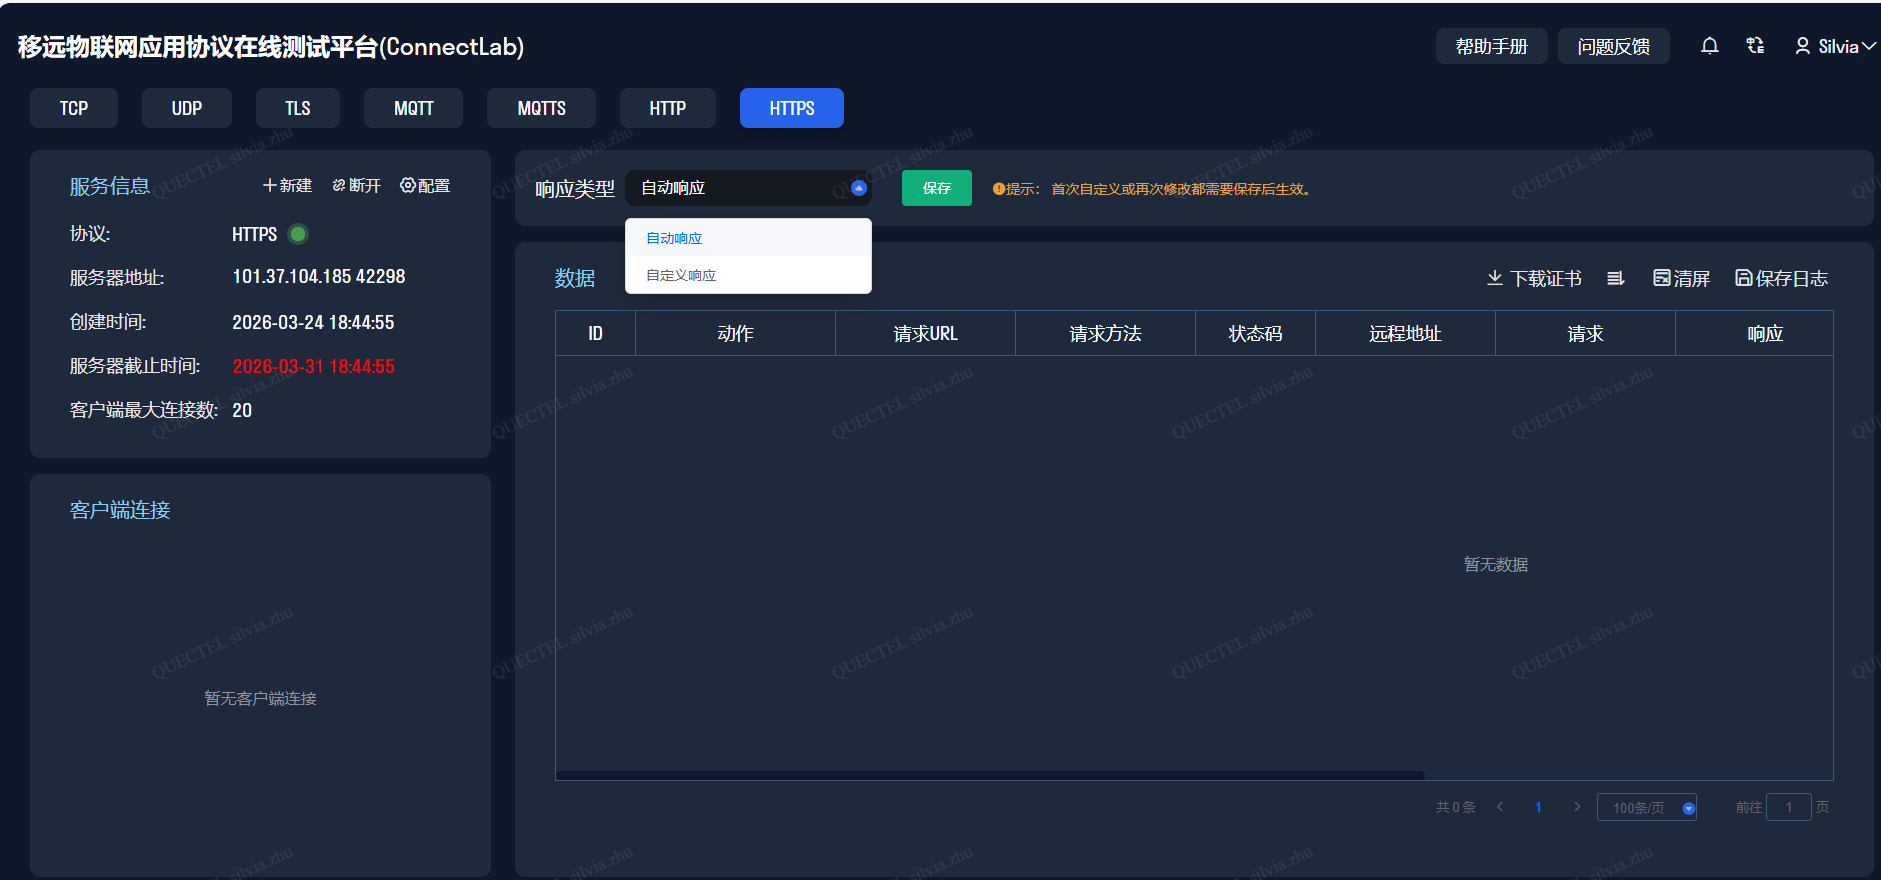The width and height of the screenshot is (1881, 880).
Task: Disconnect the server using 断开
Action: coord(357,186)
